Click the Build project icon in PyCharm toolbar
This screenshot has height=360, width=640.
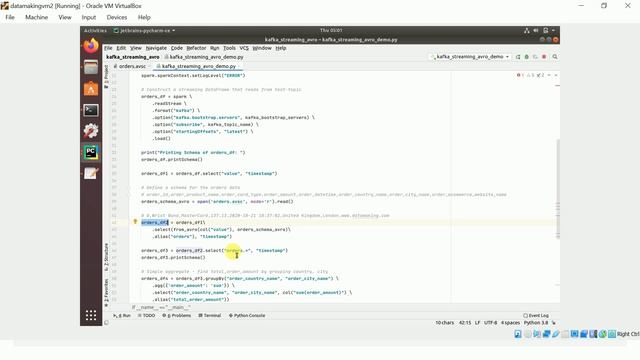[x=518, y=57]
